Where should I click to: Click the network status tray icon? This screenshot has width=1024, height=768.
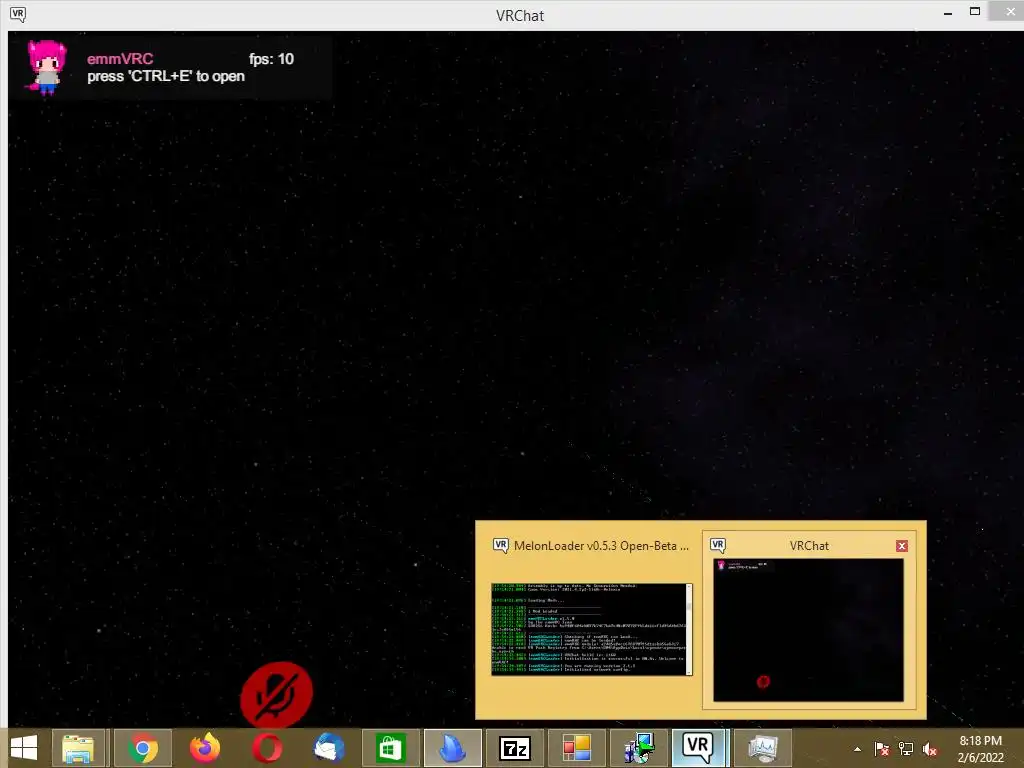click(906, 749)
